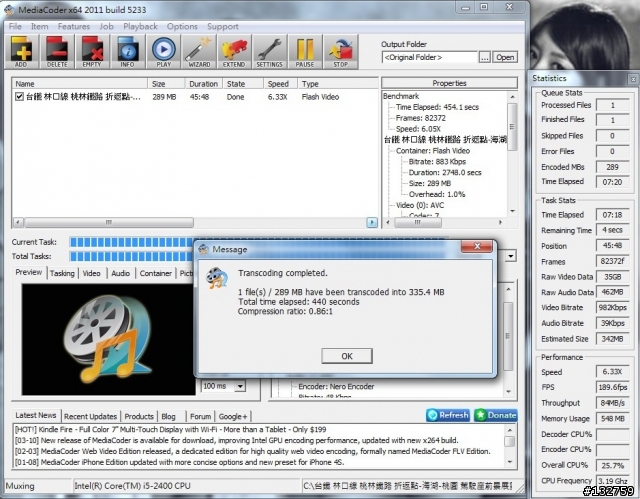The height and width of the screenshot is (499, 640).
Task: Switch to the Tasking tab
Action: (x=62, y=273)
